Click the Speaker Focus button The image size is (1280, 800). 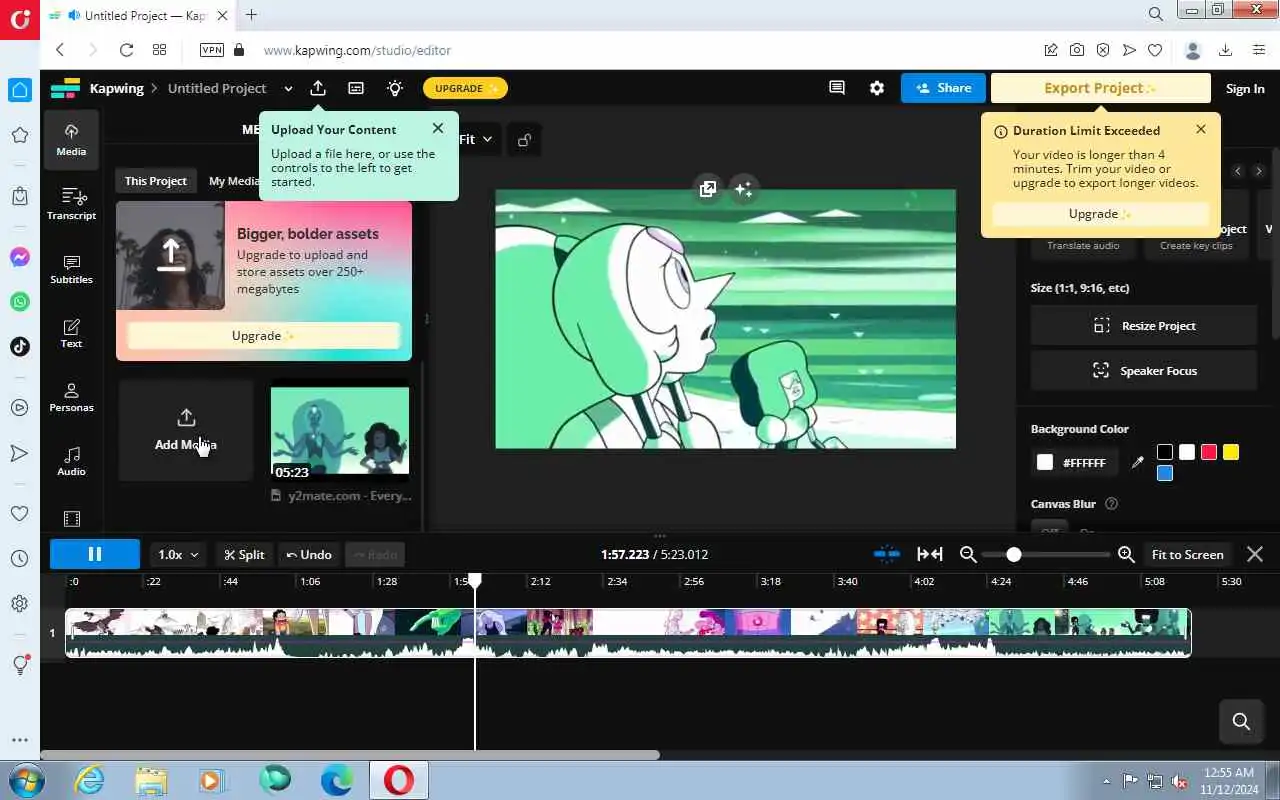coord(1144,371)
